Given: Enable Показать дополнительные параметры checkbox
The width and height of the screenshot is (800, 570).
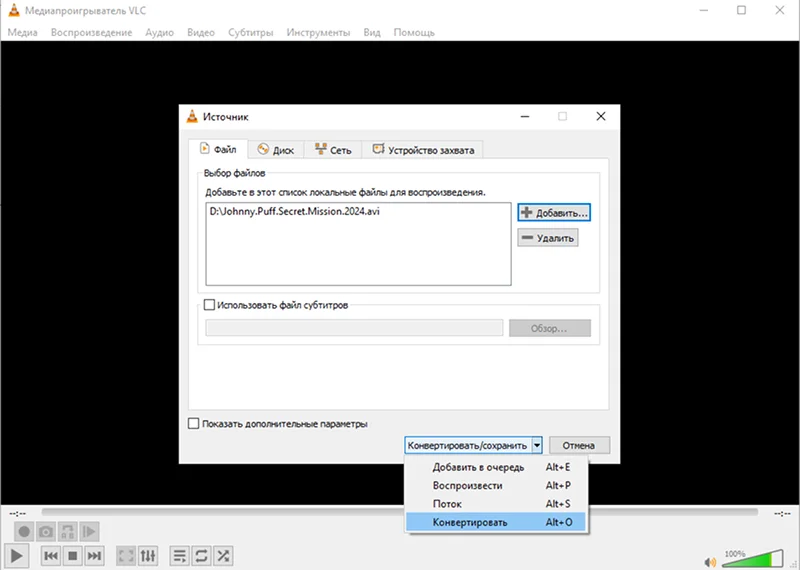Looking at the screenshot, I should [193, 424].
